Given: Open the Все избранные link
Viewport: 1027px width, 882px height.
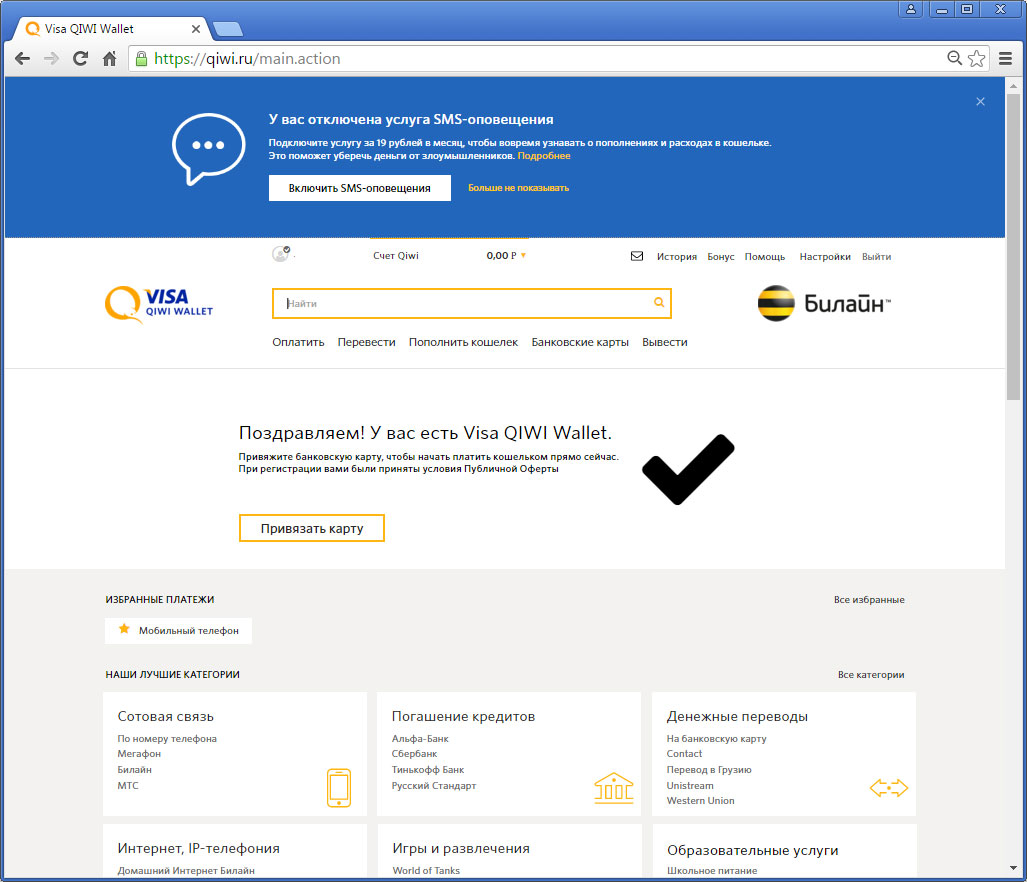Looking at the screenshot, I should (x=868, y=600).
